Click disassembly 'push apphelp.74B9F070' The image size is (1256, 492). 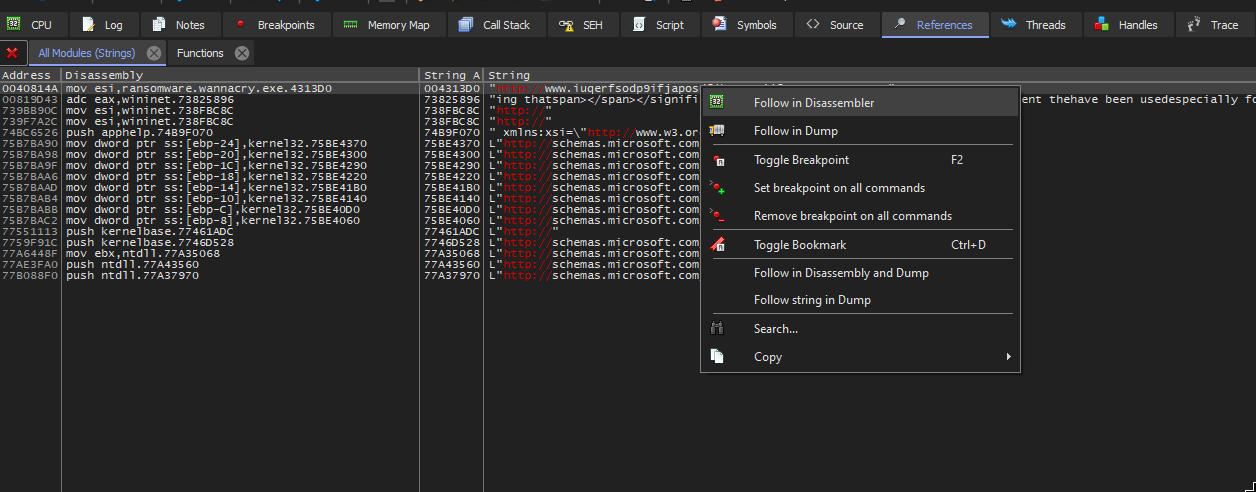(x=139, y=132)
